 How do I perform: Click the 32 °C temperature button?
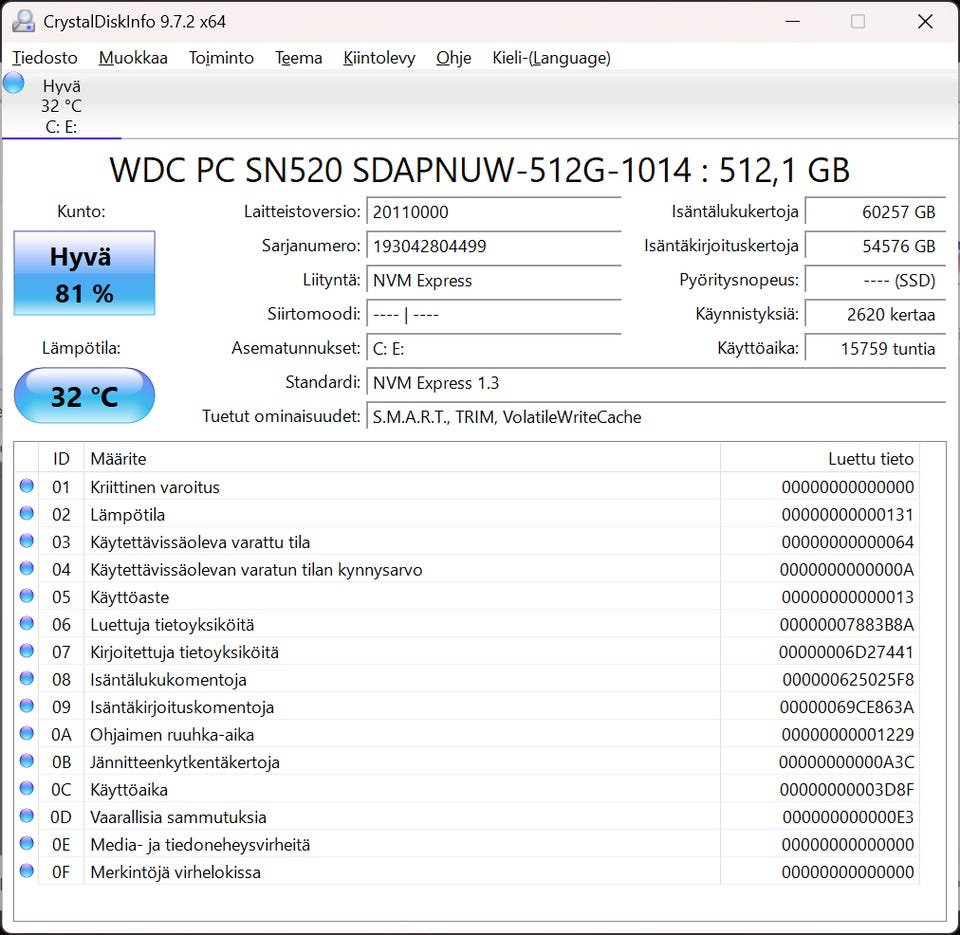[x=84, y=396]
